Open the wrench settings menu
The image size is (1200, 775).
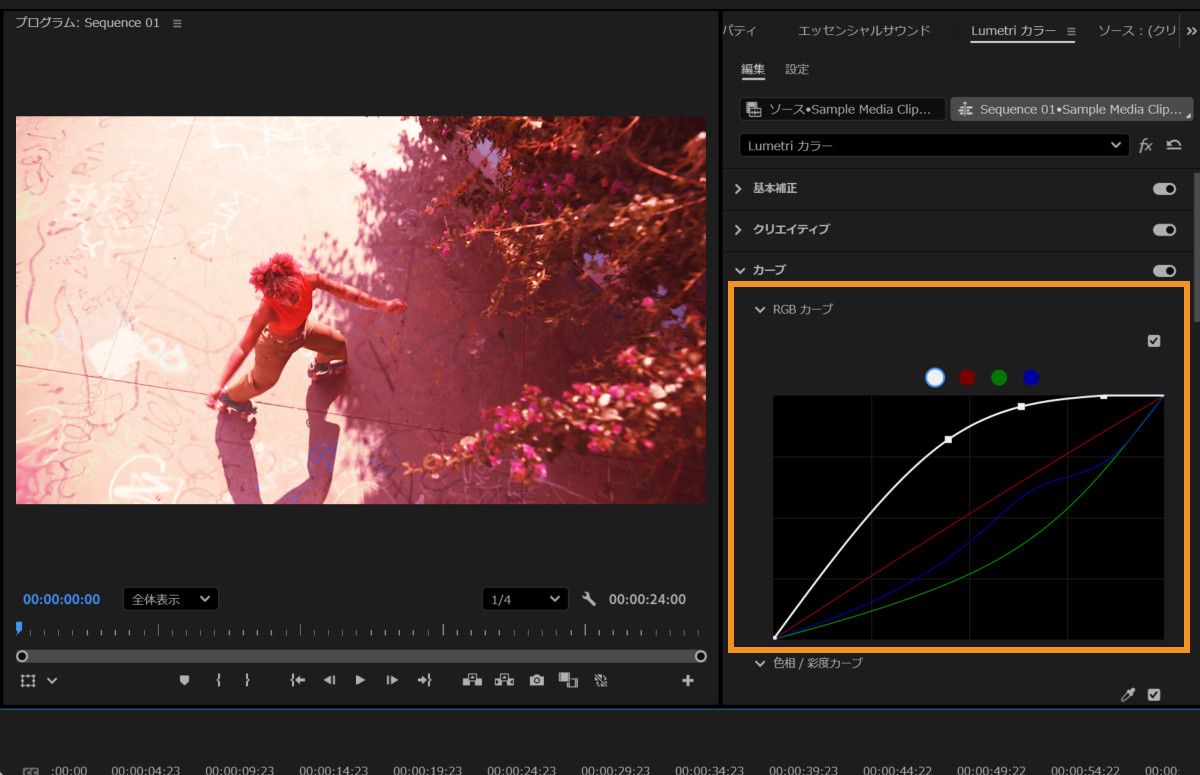(x=589, y=600)
